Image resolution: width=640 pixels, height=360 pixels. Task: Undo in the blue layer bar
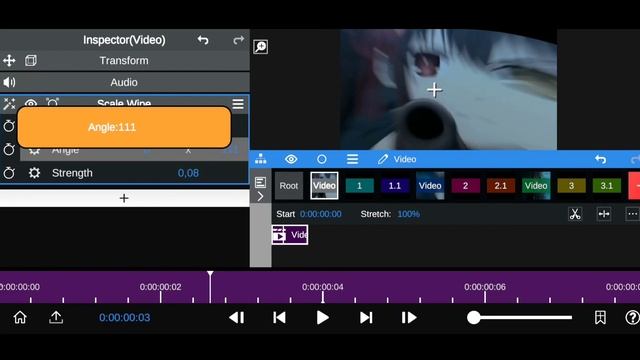pos(600,159)
